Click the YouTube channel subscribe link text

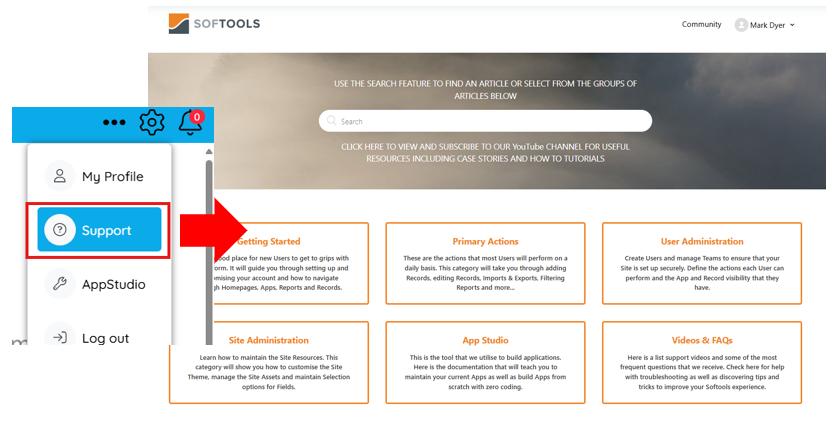tap(485, 153)
